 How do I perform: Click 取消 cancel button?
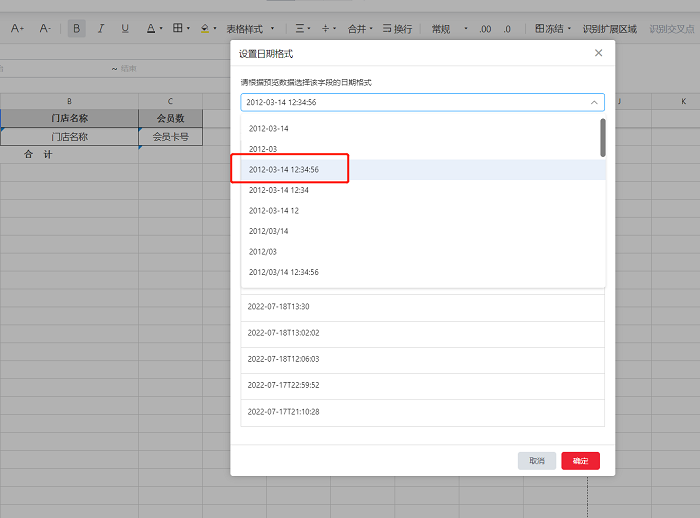click(537, 461)
